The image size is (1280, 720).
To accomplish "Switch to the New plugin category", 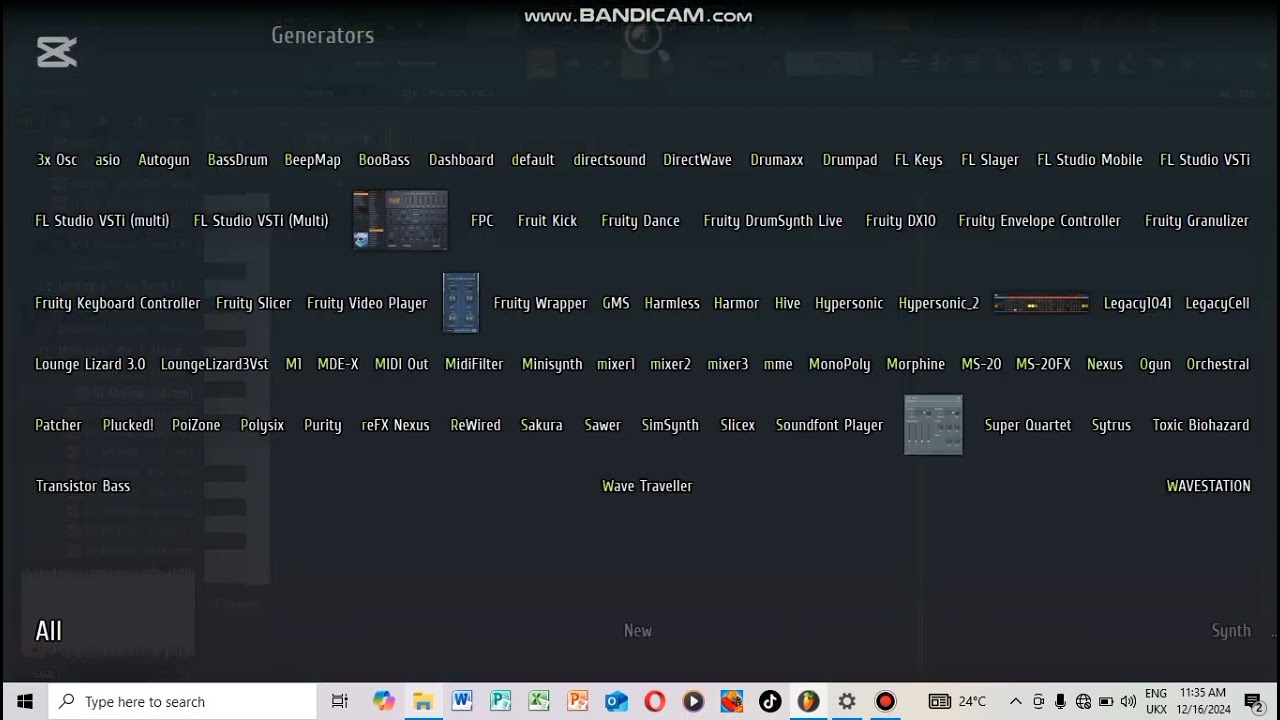I will (x=638, y=631).
